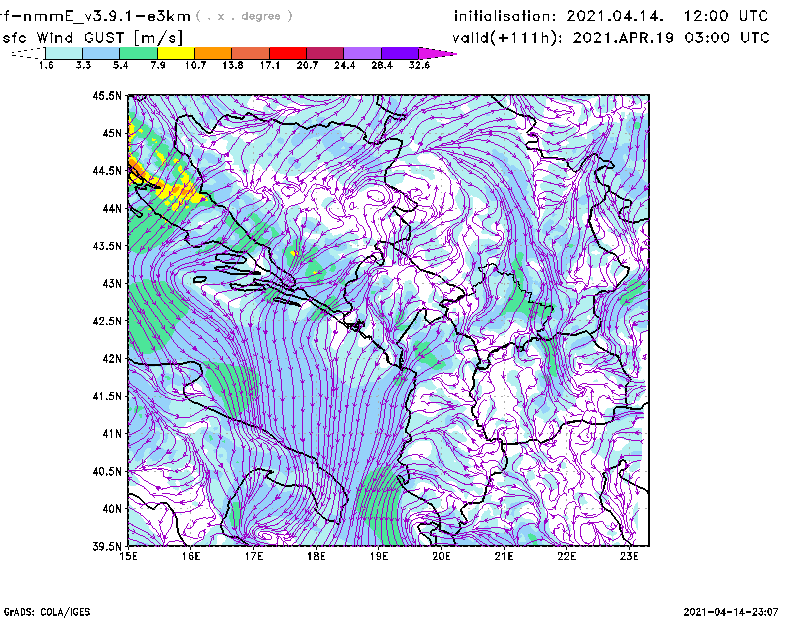Image resolution: width=800 pixels, height=618 pixels.
Task: Click the timestamp 2021-04-14-23:07
Action: coord(731,612)
